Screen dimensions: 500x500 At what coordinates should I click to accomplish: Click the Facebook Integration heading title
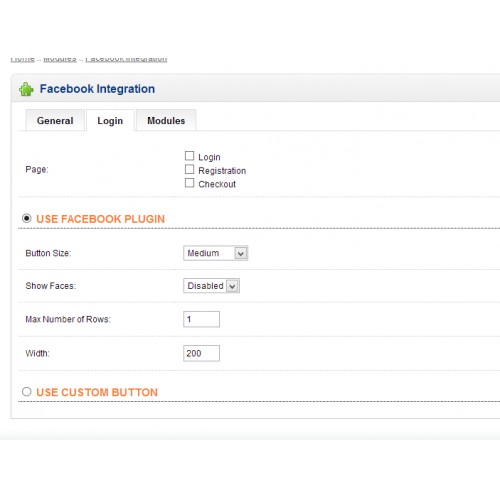pos(97,89)
